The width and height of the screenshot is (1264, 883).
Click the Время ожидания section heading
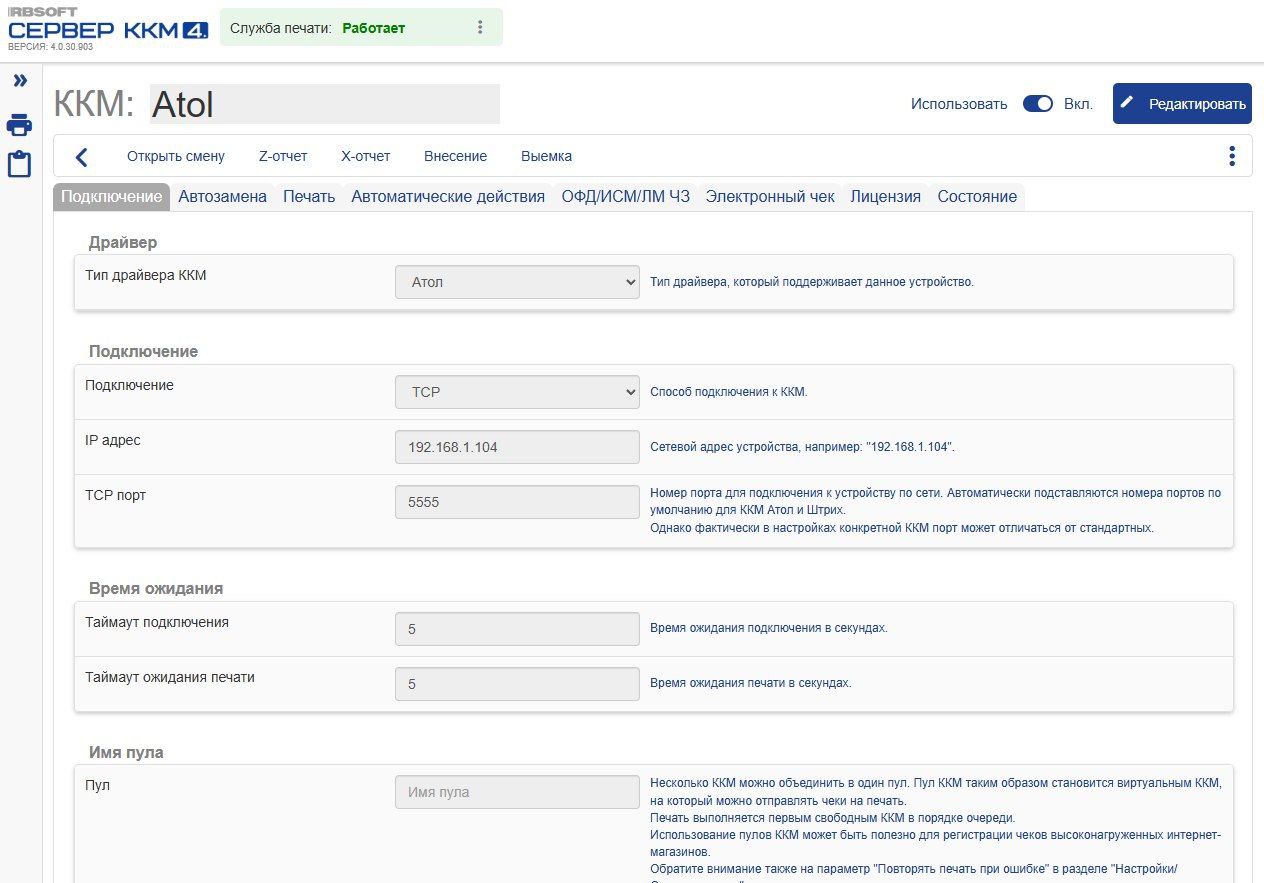click(x=156, y=588)
